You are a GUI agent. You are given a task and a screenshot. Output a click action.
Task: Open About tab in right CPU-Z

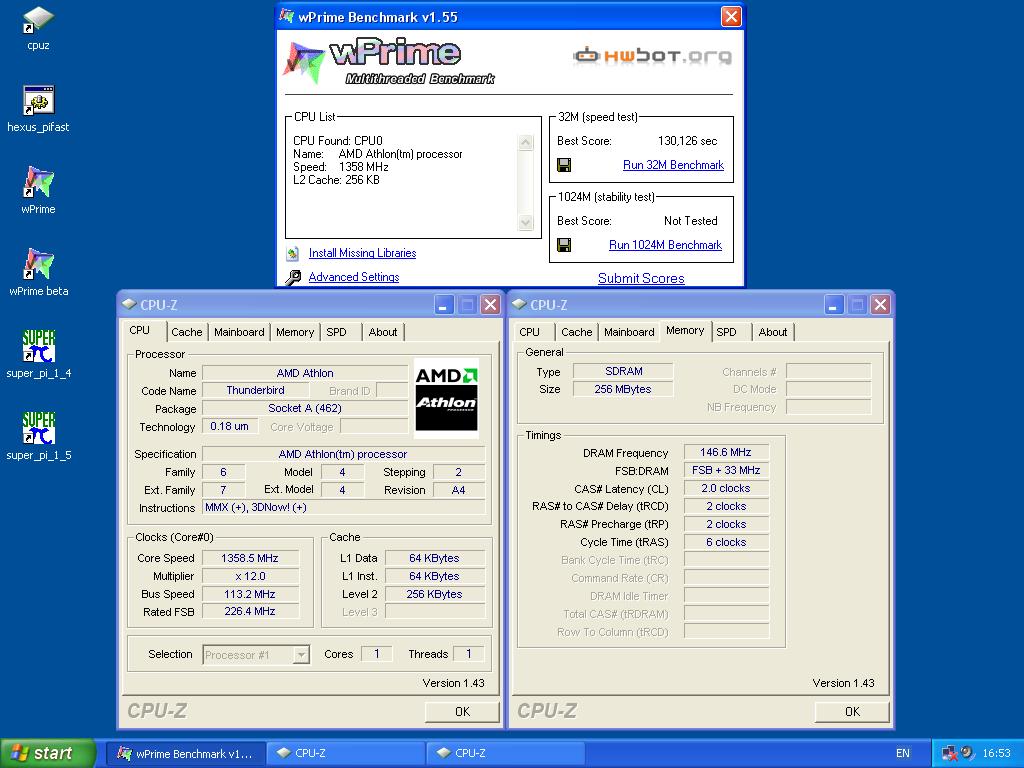[773, 332]
